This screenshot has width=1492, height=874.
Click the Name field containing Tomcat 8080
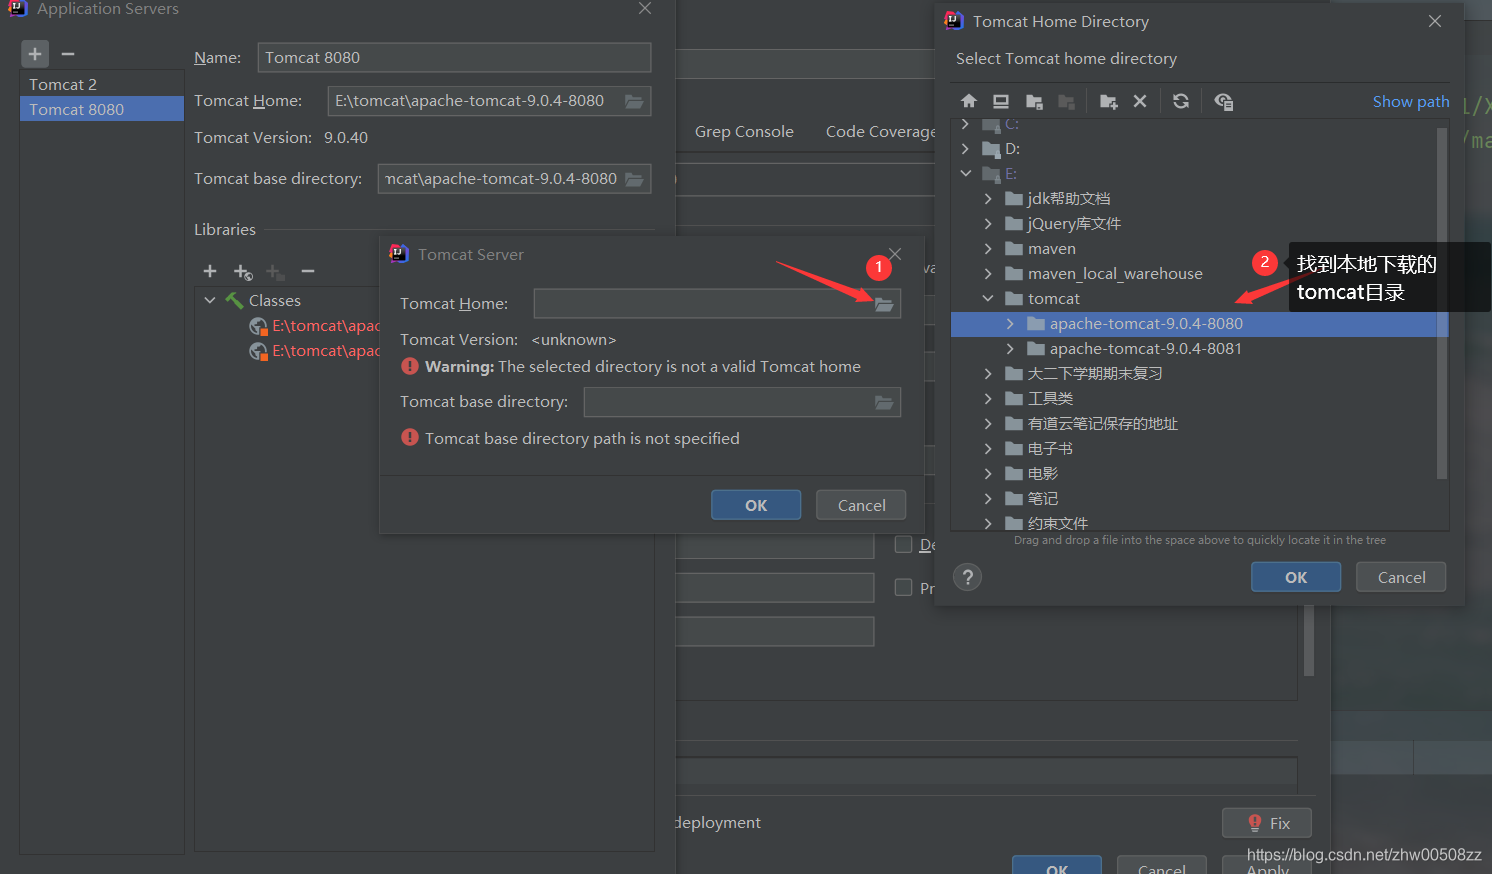pyautogui.click(x=454, y=57)
